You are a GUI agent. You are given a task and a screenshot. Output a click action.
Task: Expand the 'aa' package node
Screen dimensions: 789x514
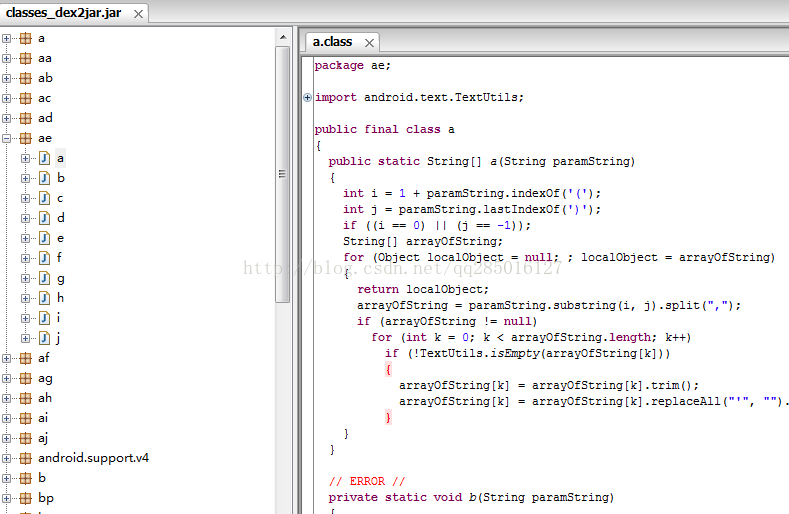(x=7, y=58)
